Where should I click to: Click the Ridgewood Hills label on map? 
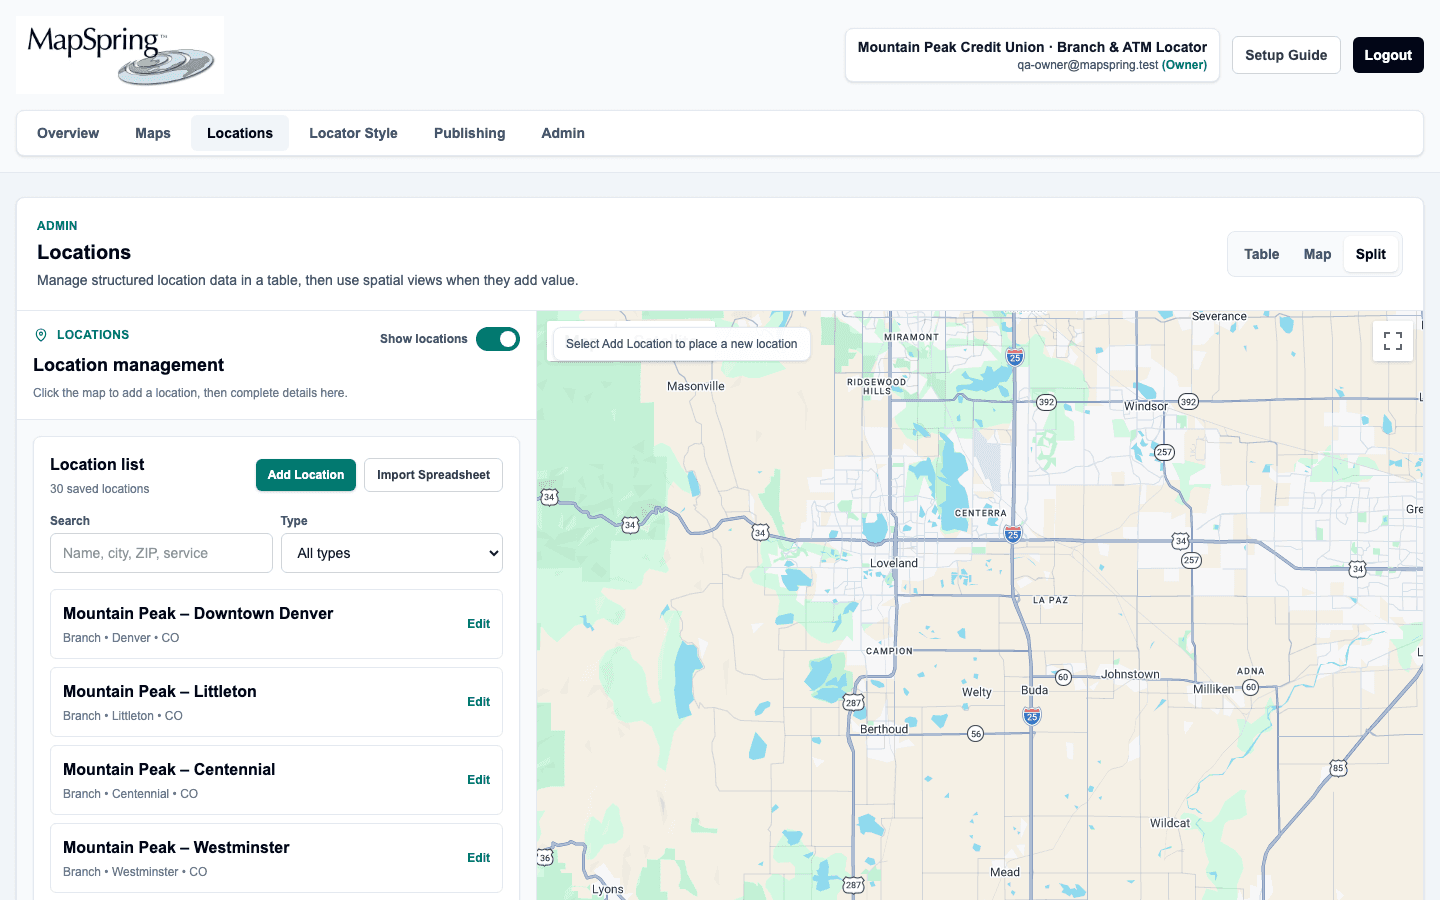pos(877,386)
